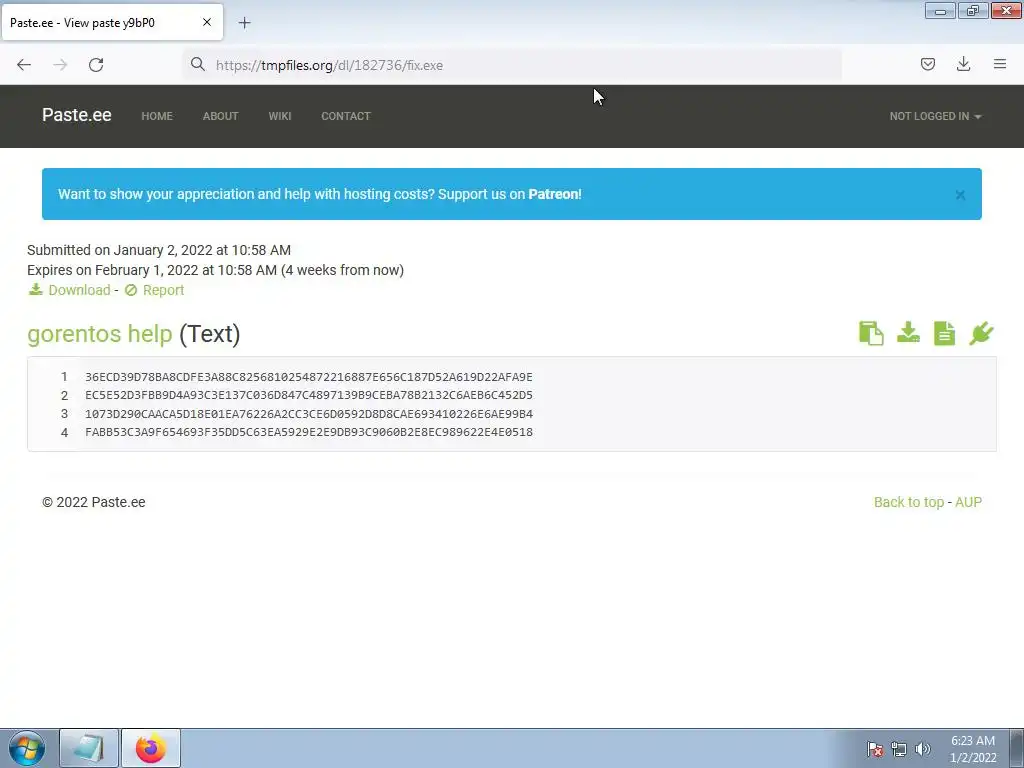Restore down the Firefox window

973,11
